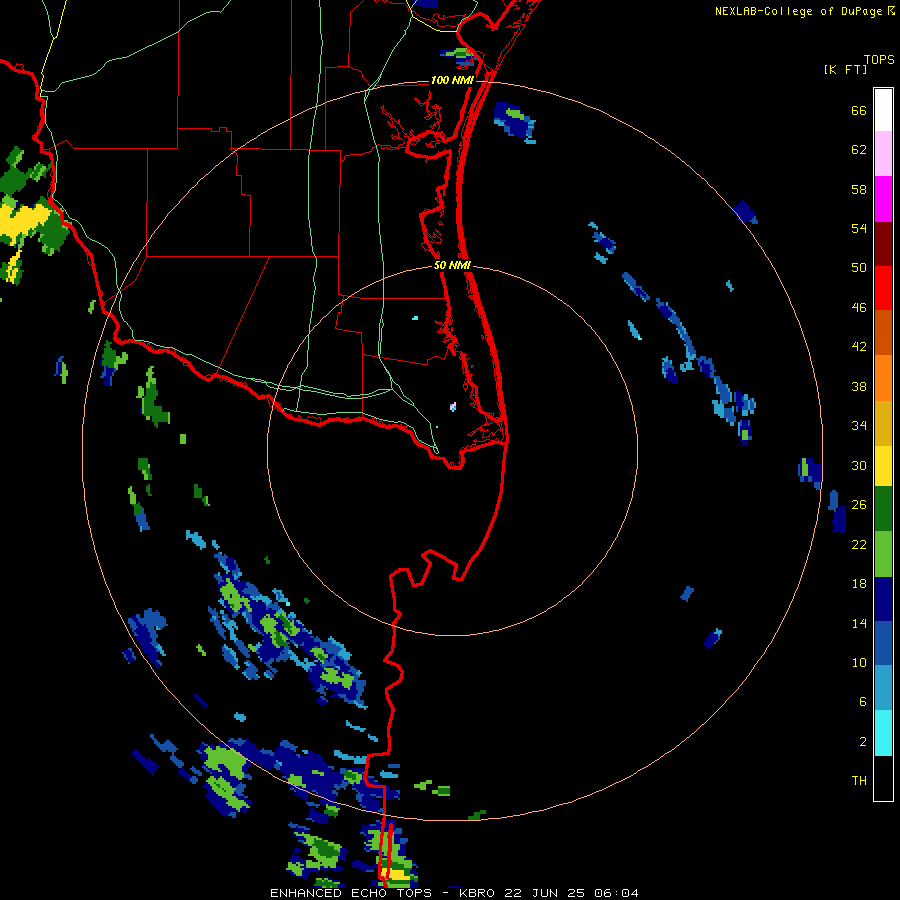This screenshot has height=900, width=900.
Task: Pick the dark red legend swatch
Action: click(x=883, y=243)
